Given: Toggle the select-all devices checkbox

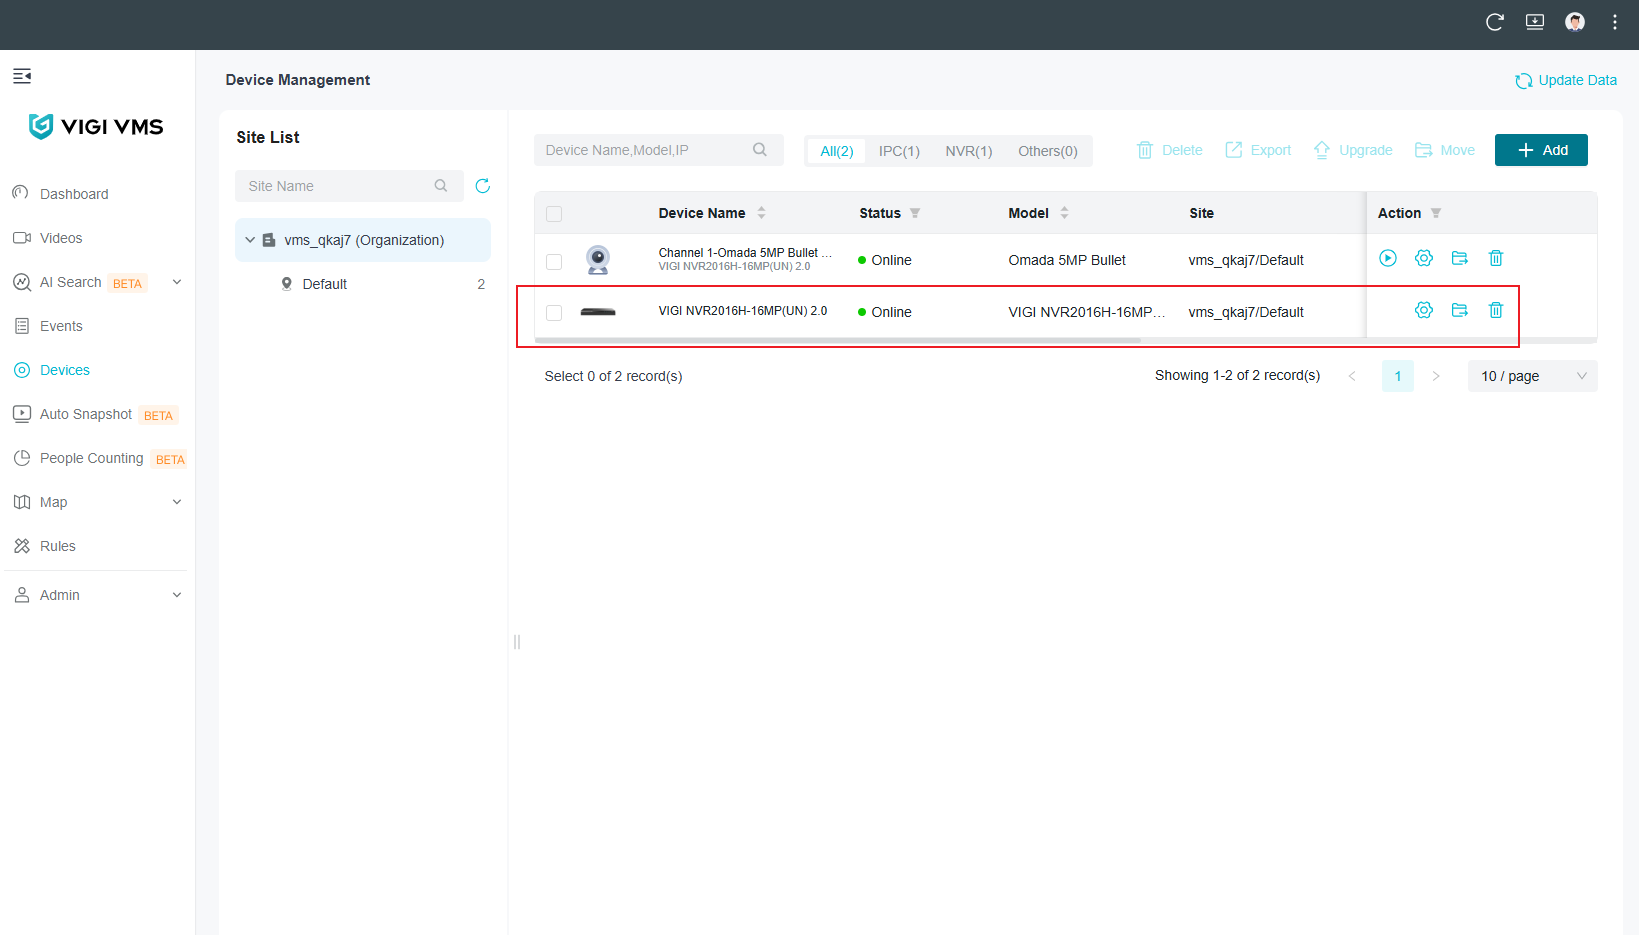Looking at the screenshot, I should 554,214.
